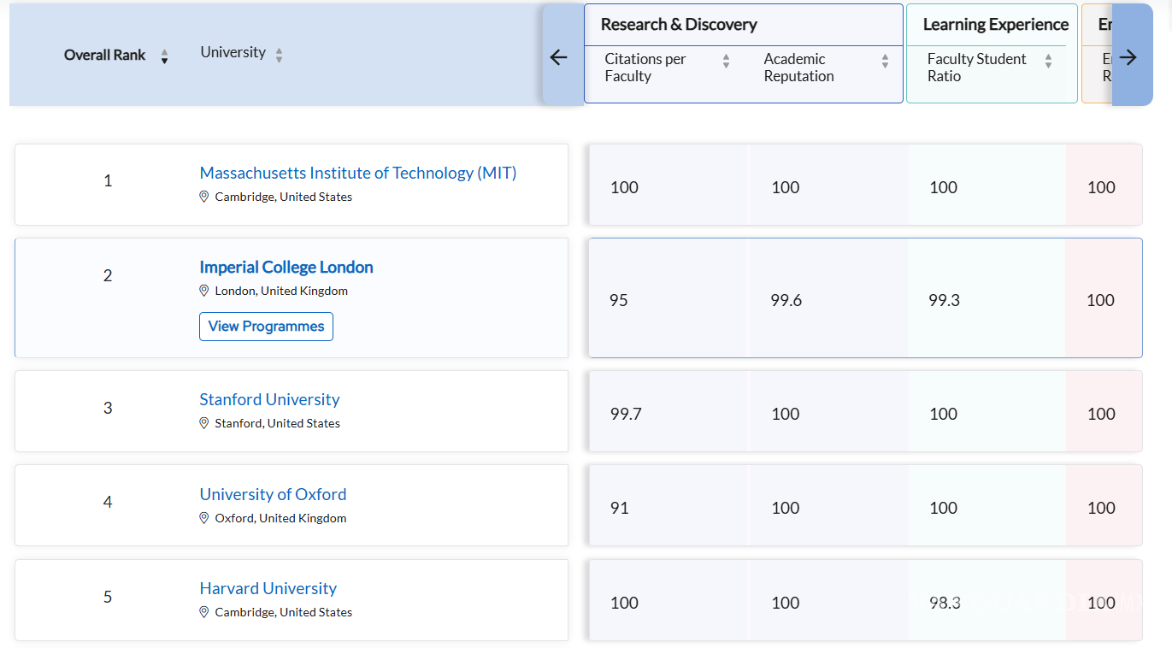Open Massachusetts Institute of Technology link
This screenshot has width=1172, height=648.
click(357, 172)
